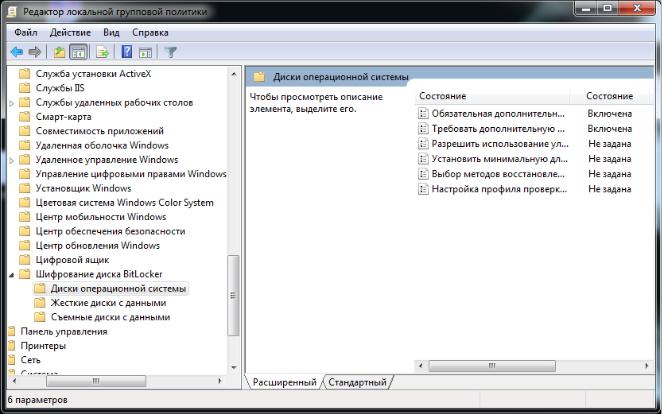662x414 pixels.
Task: Click the Forward arrow toolbar icon
Action: click(35, 52)
